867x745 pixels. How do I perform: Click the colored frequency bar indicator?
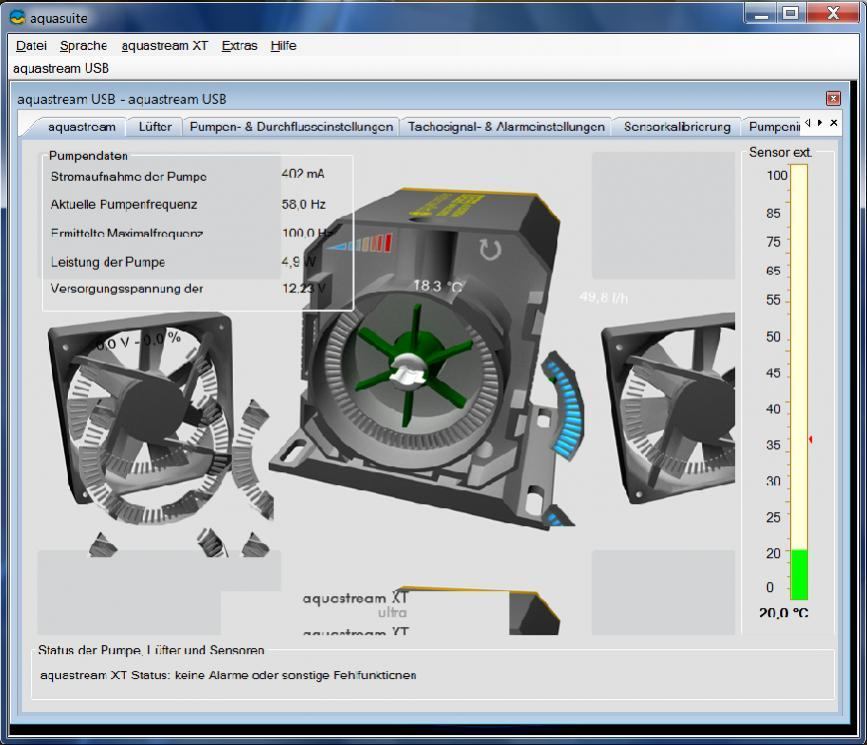coord(359,243)
